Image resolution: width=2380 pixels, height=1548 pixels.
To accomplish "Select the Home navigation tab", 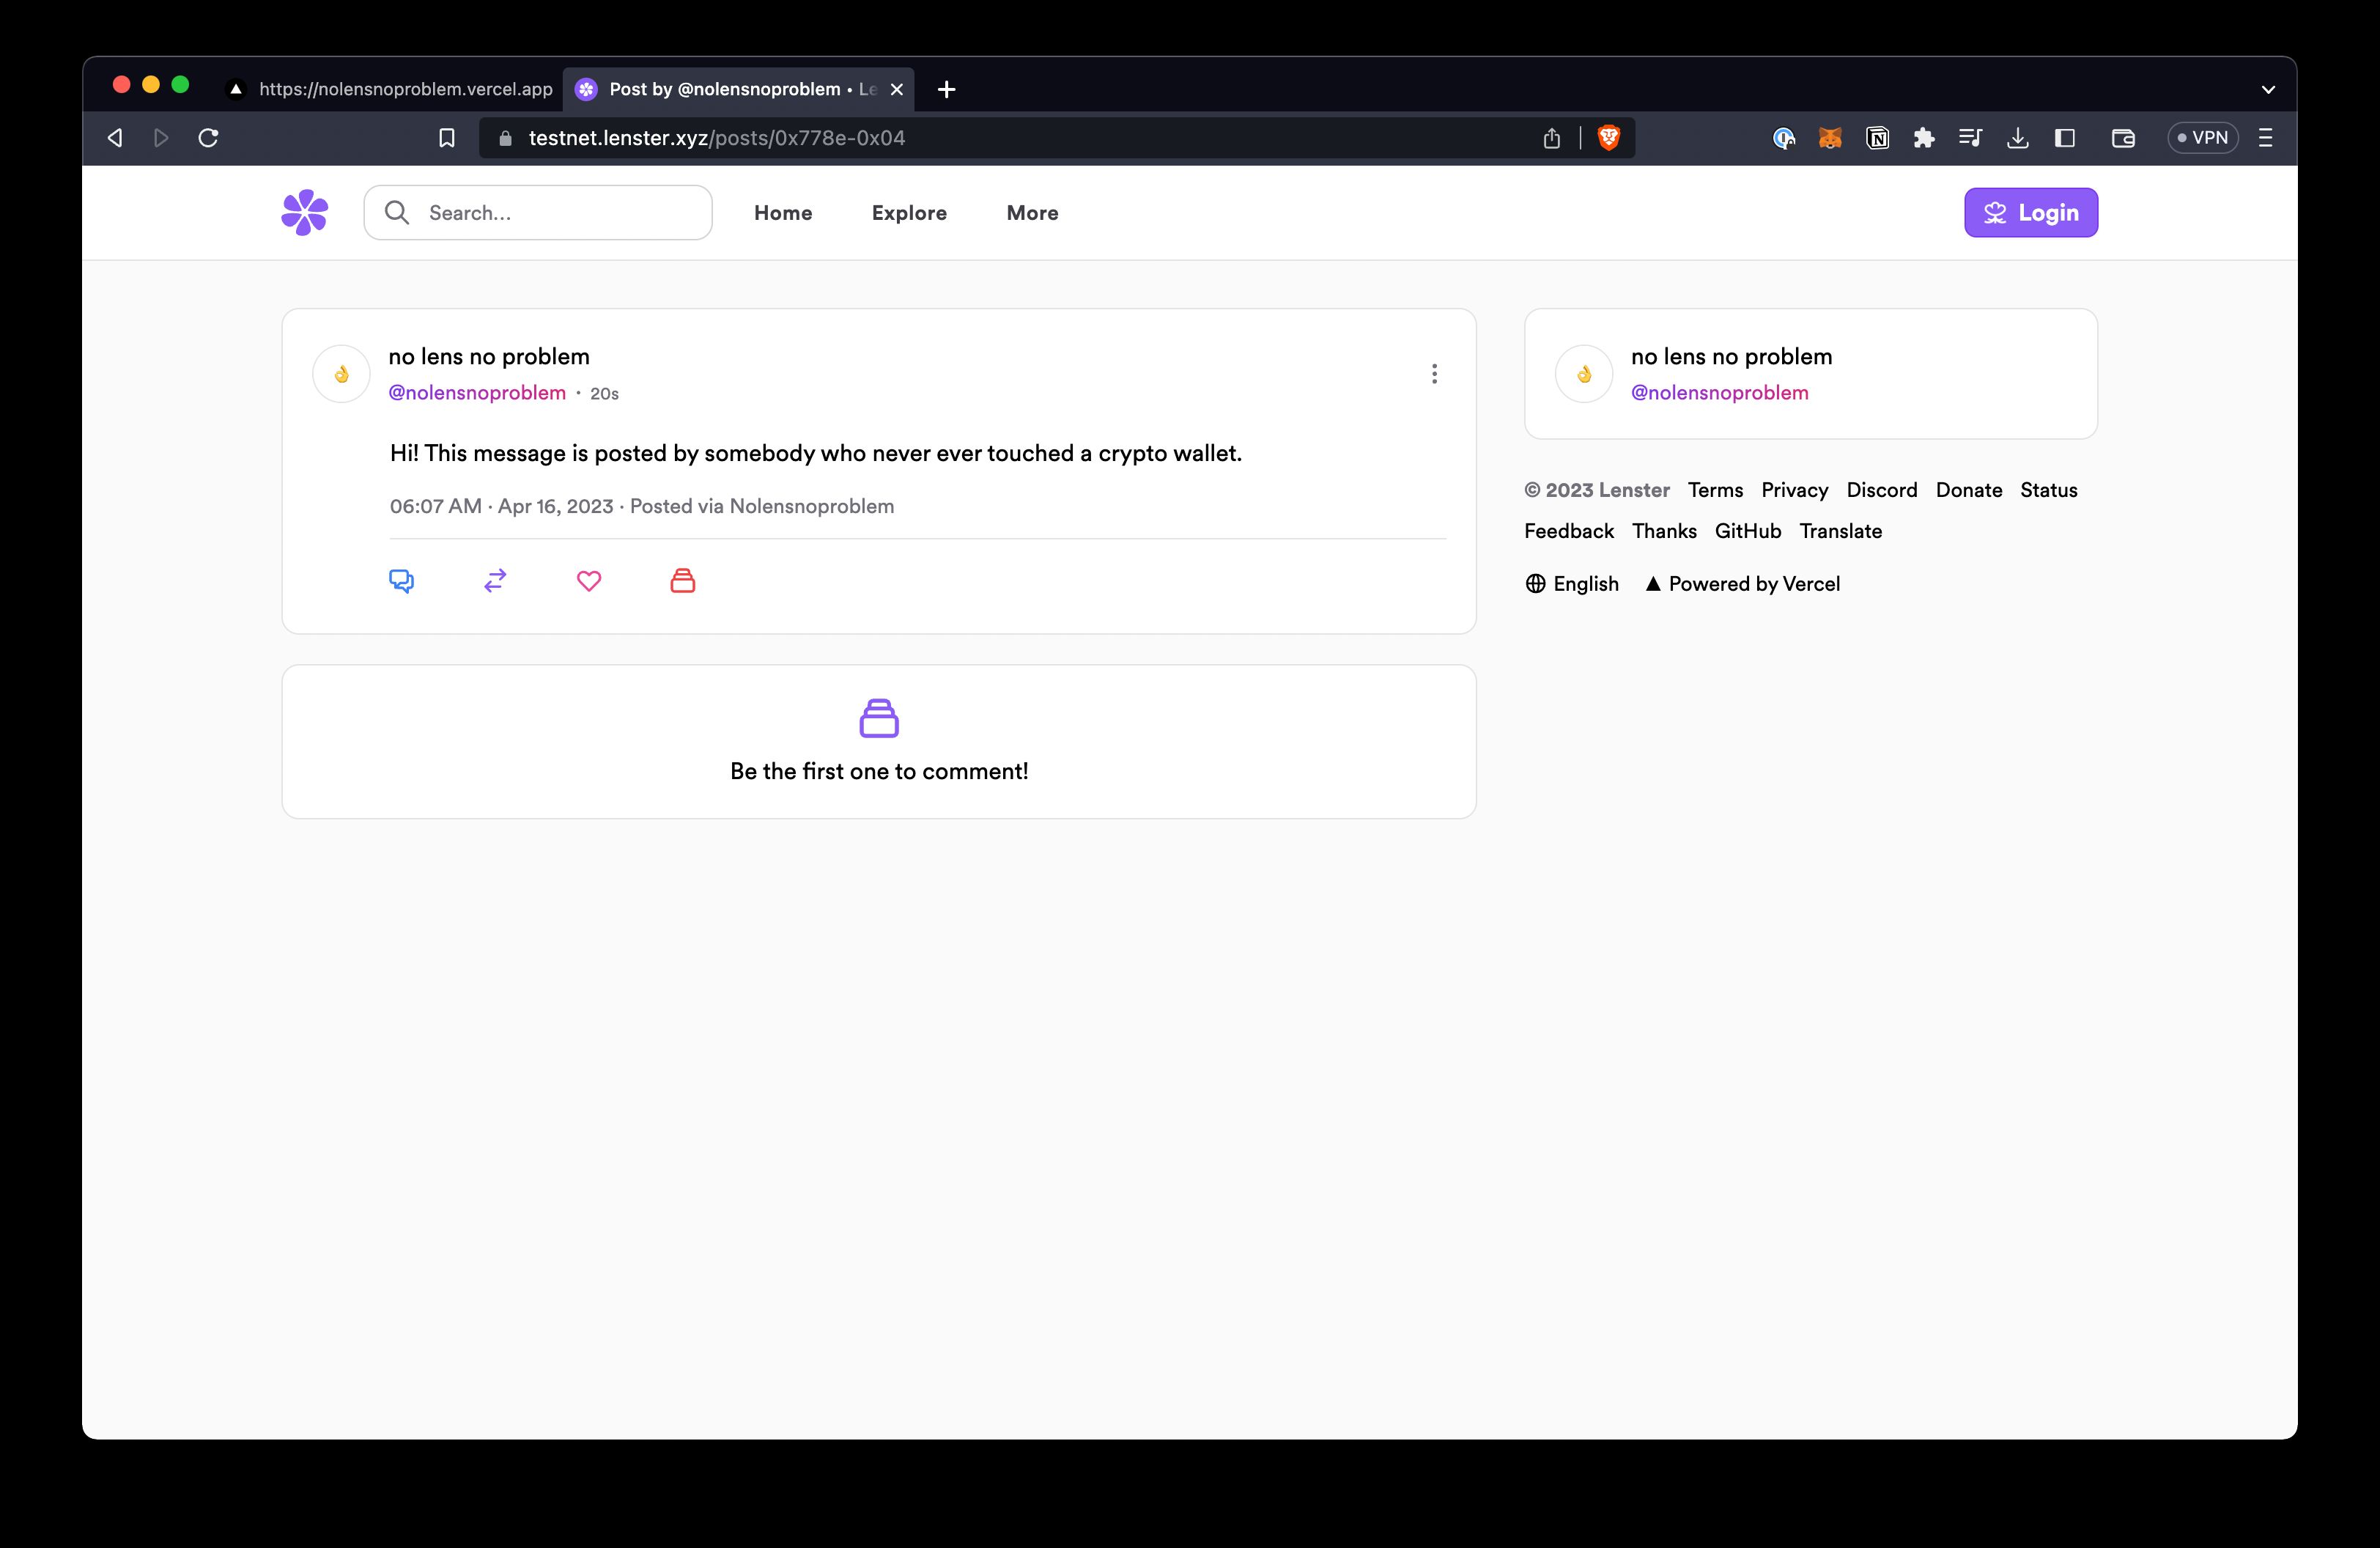I will [x=783, y=212].
